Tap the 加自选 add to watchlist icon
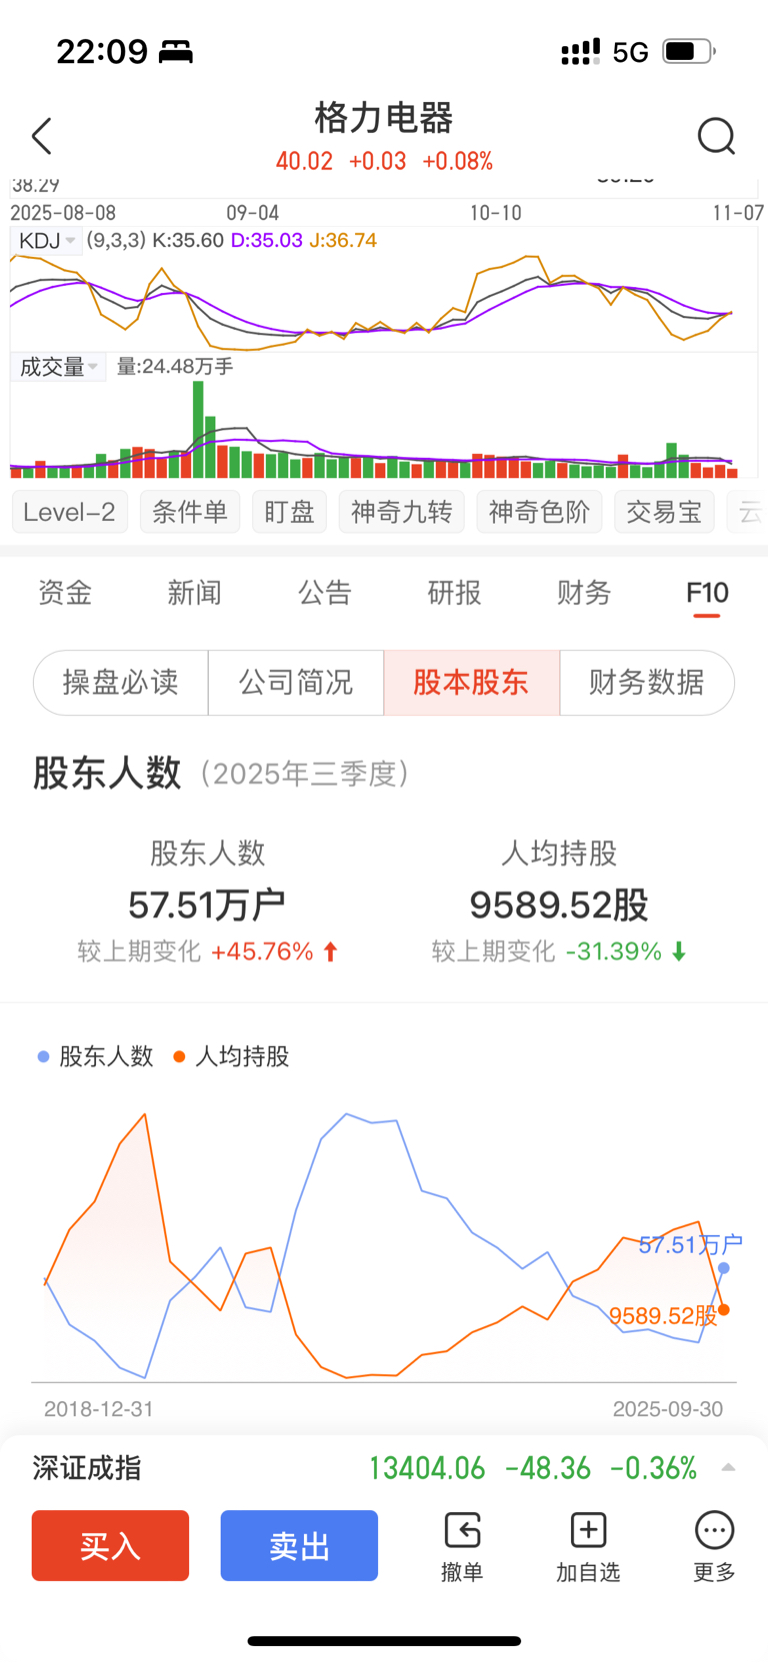This screenshot has height=1663, width=768. [x=588, y=1547]
